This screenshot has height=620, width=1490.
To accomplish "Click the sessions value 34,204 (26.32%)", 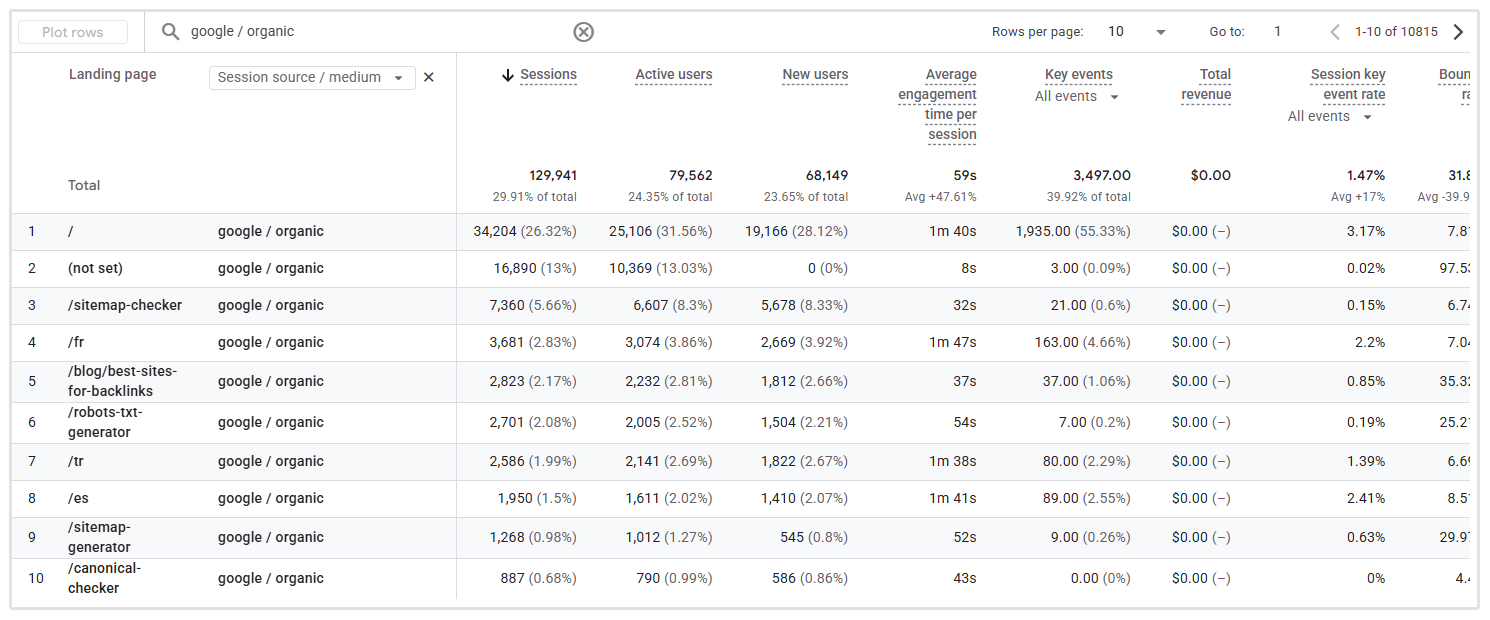I will [x=525, y=232].
